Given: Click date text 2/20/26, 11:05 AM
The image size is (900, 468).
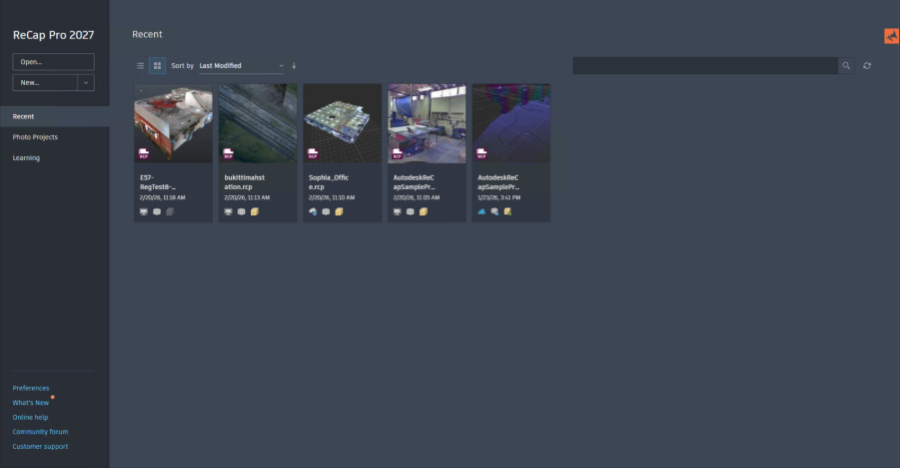Looking at the screenshot, I should point(416,198).
